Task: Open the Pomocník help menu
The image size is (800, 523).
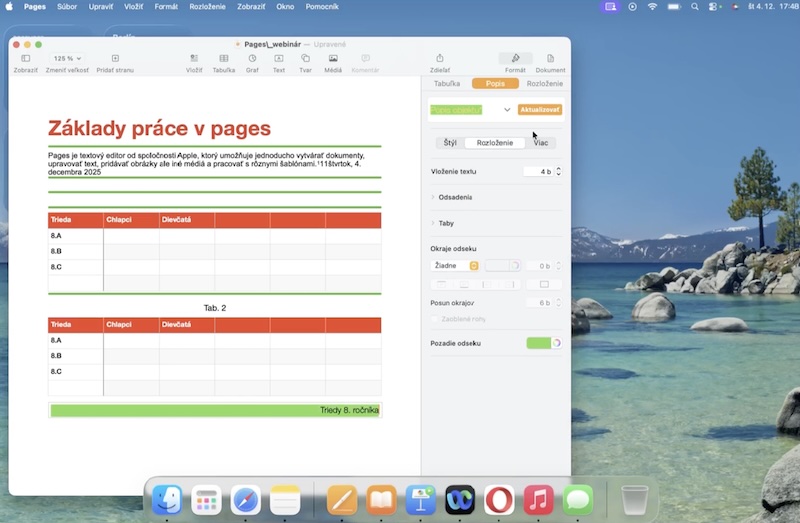Action: [322, 7]
